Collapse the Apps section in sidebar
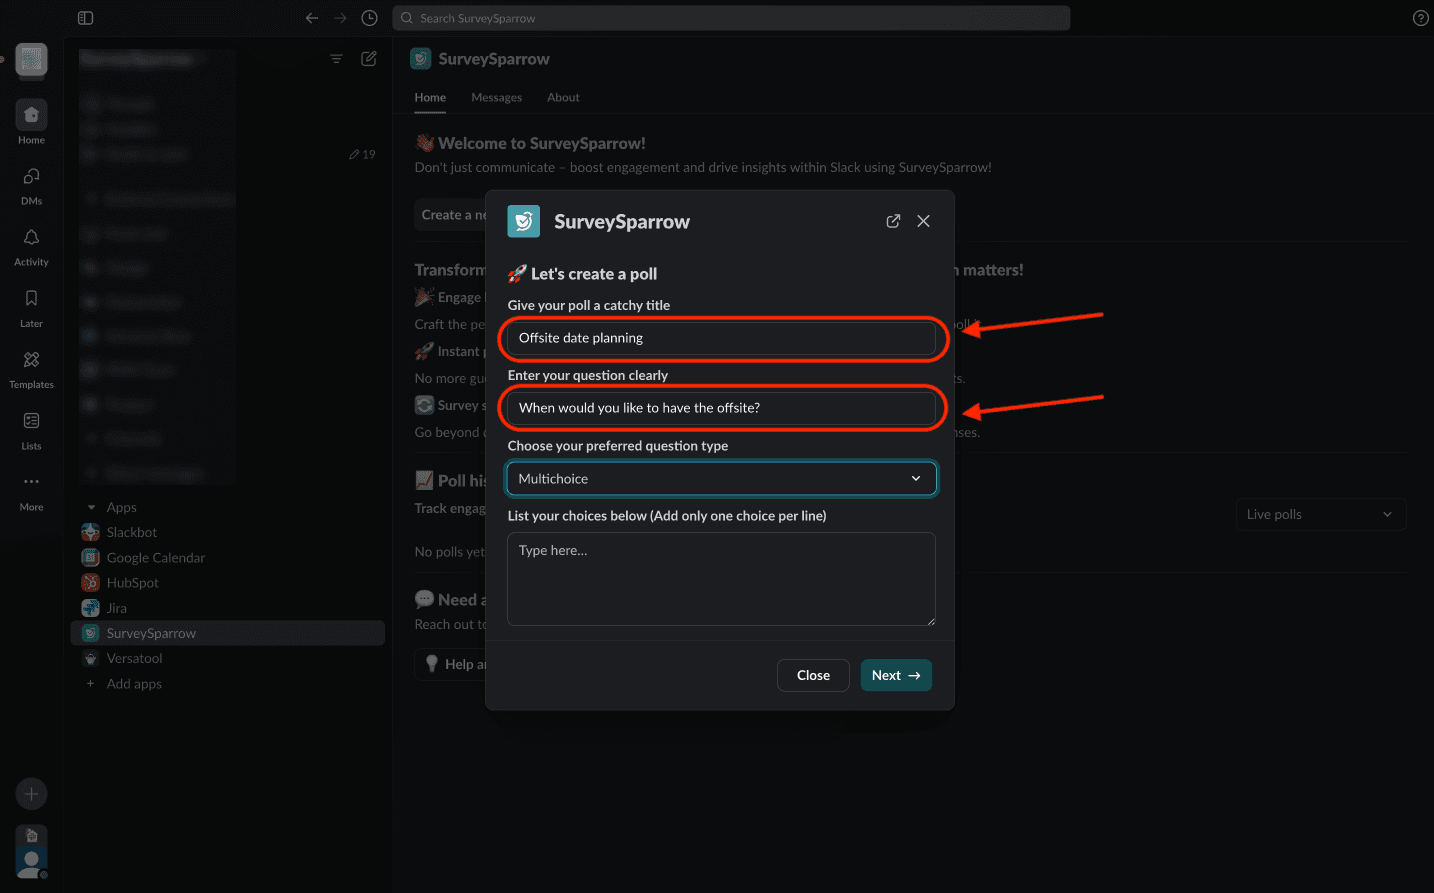The width and height of the screenshot is (1434, 893). click(92, 508)
